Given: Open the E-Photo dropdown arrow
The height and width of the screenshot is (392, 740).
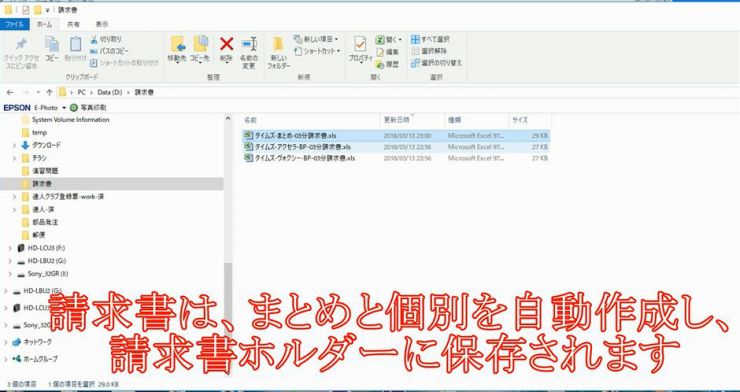Looking at the screenshot, I should click(x=64, y=108).
